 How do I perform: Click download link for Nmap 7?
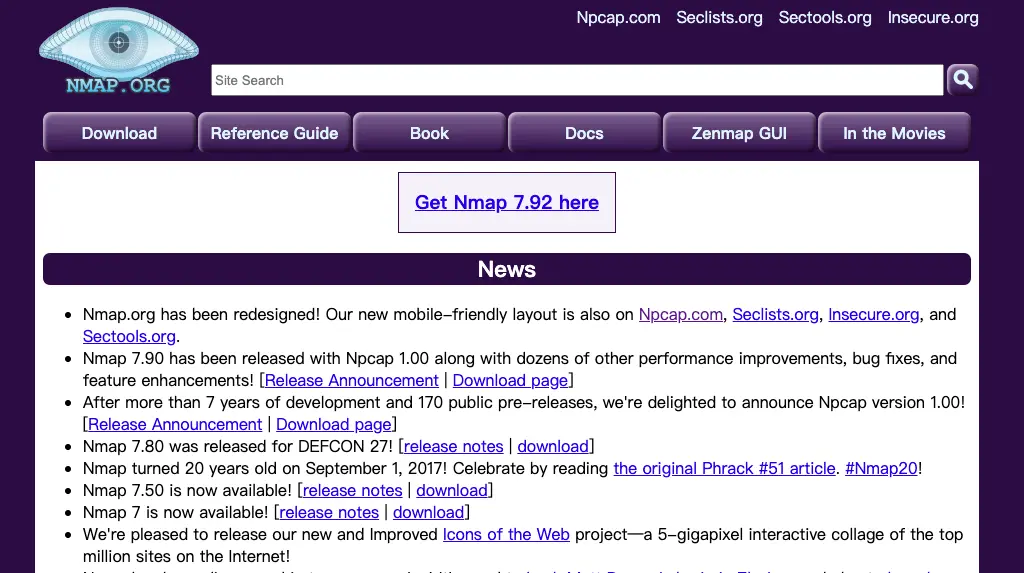pyautogui.click(x=428, y=512)
